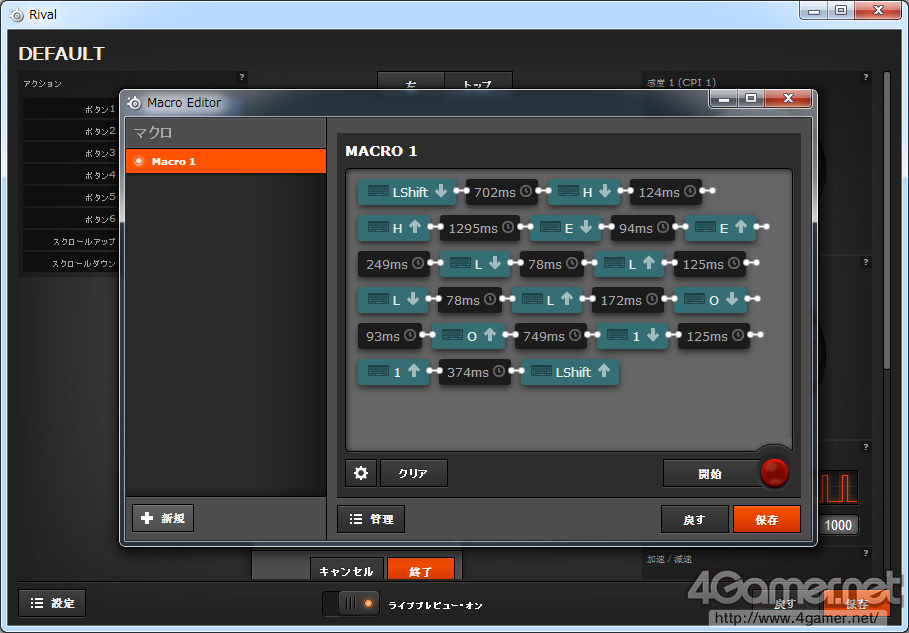The height and width of the screenshot is (633, 909).
Task: Select ボタン2 in the Rival action list
Action: point(71,131)
